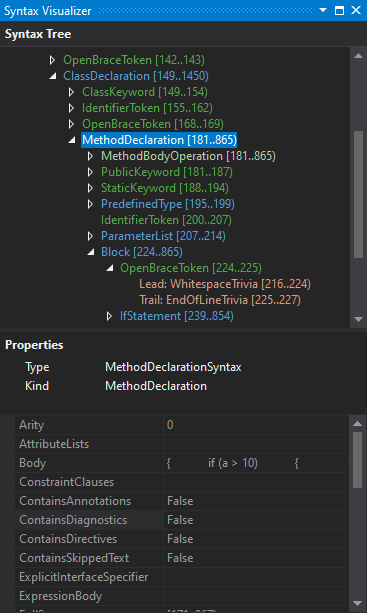
Task: Maximize the Syntax Visualizer panel
Action: (x=339, y=11)
